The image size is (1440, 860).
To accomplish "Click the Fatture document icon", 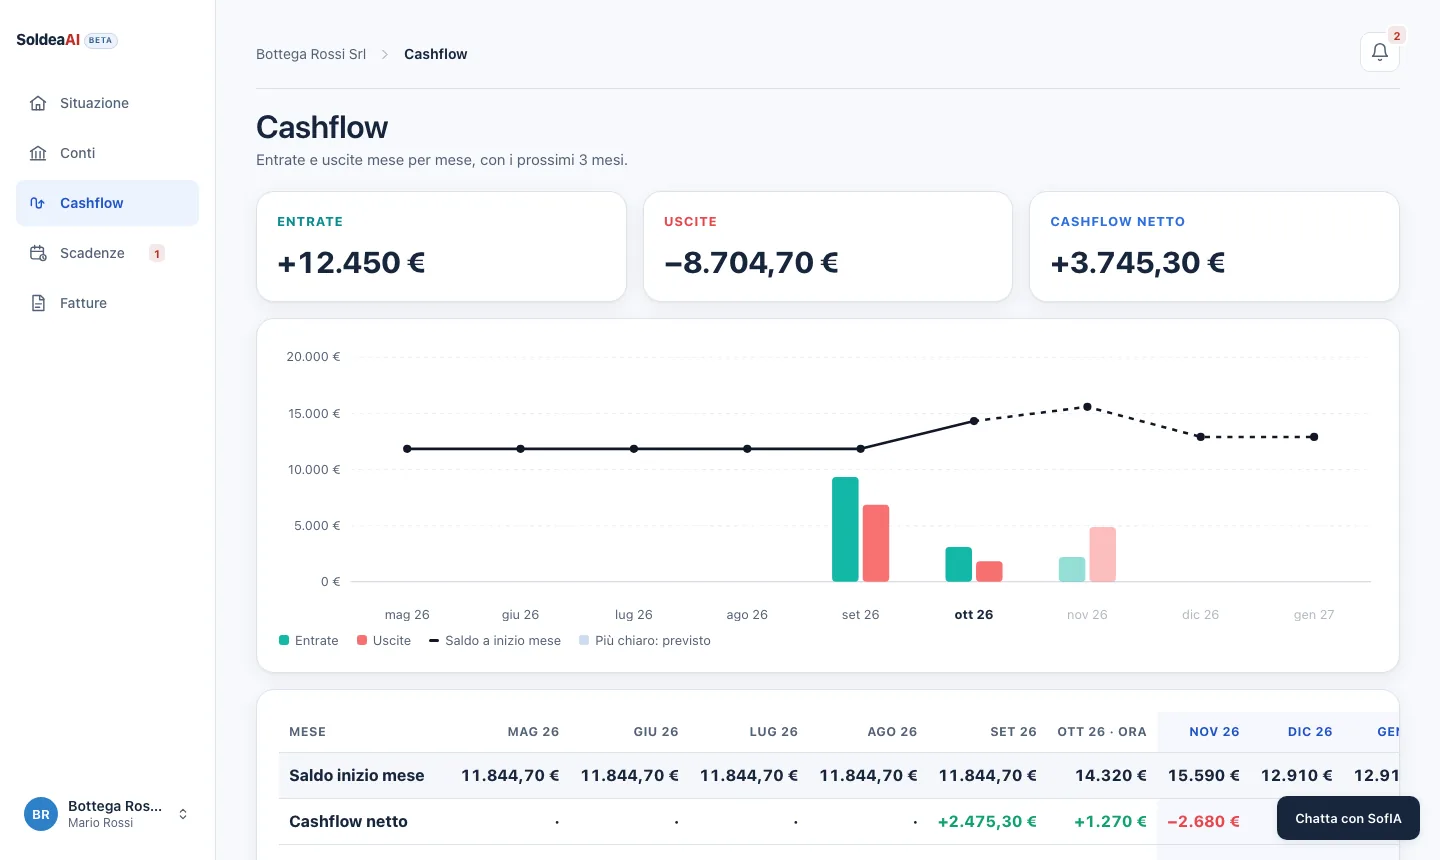I will [38, 303].
